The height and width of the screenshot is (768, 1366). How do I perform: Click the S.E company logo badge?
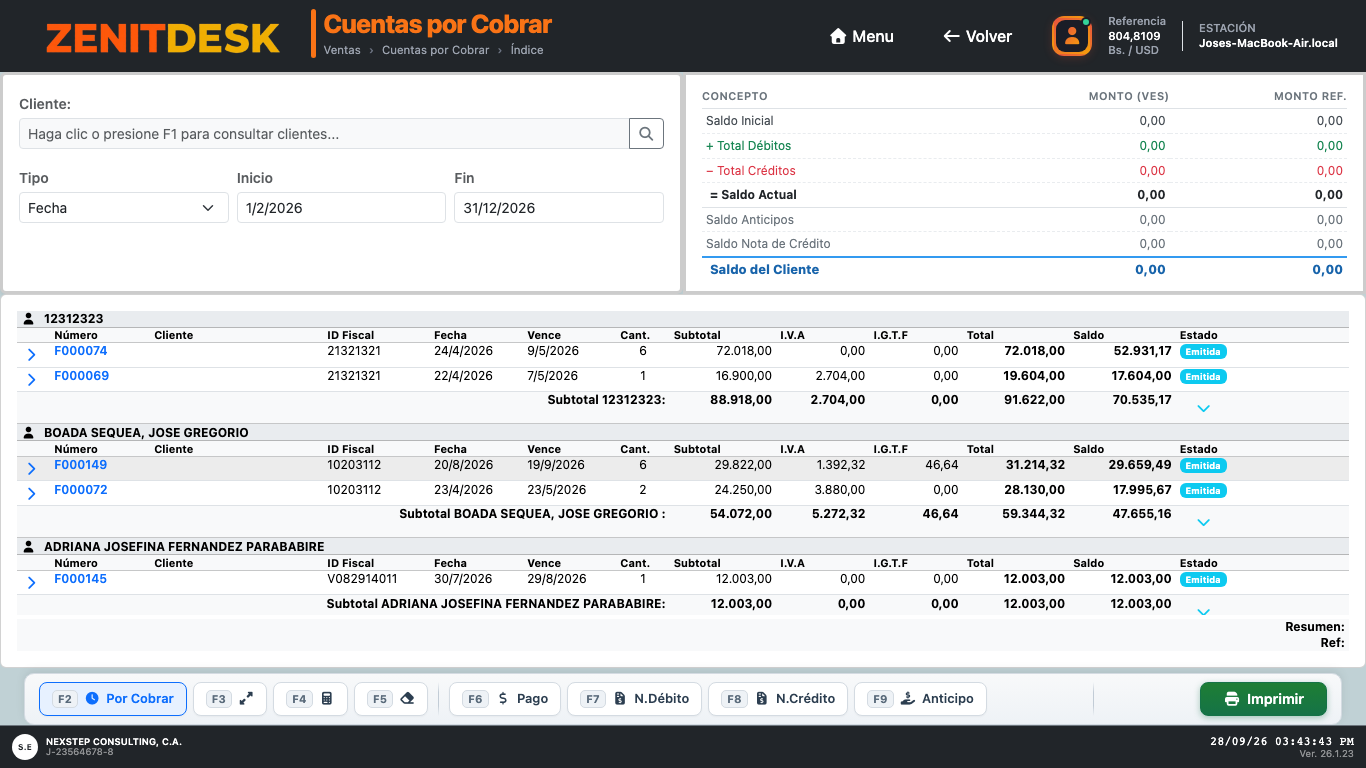coord(24,747)
